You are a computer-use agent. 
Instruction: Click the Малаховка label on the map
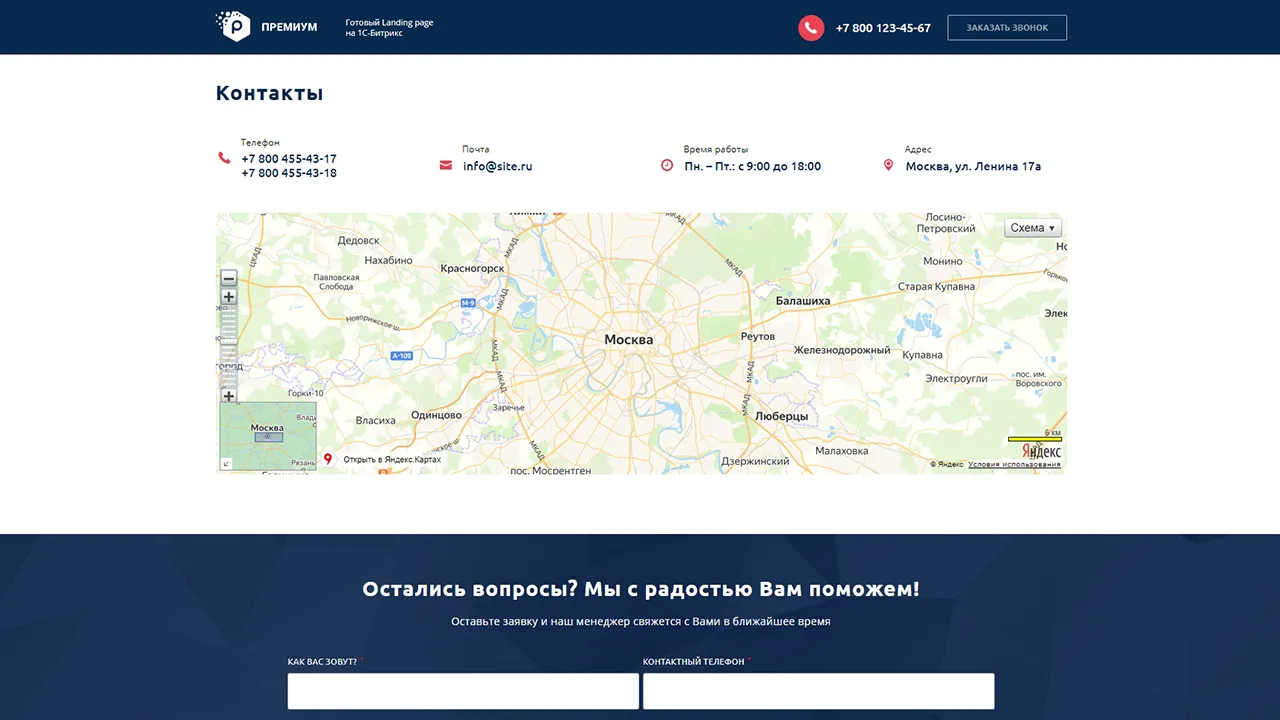841,450
